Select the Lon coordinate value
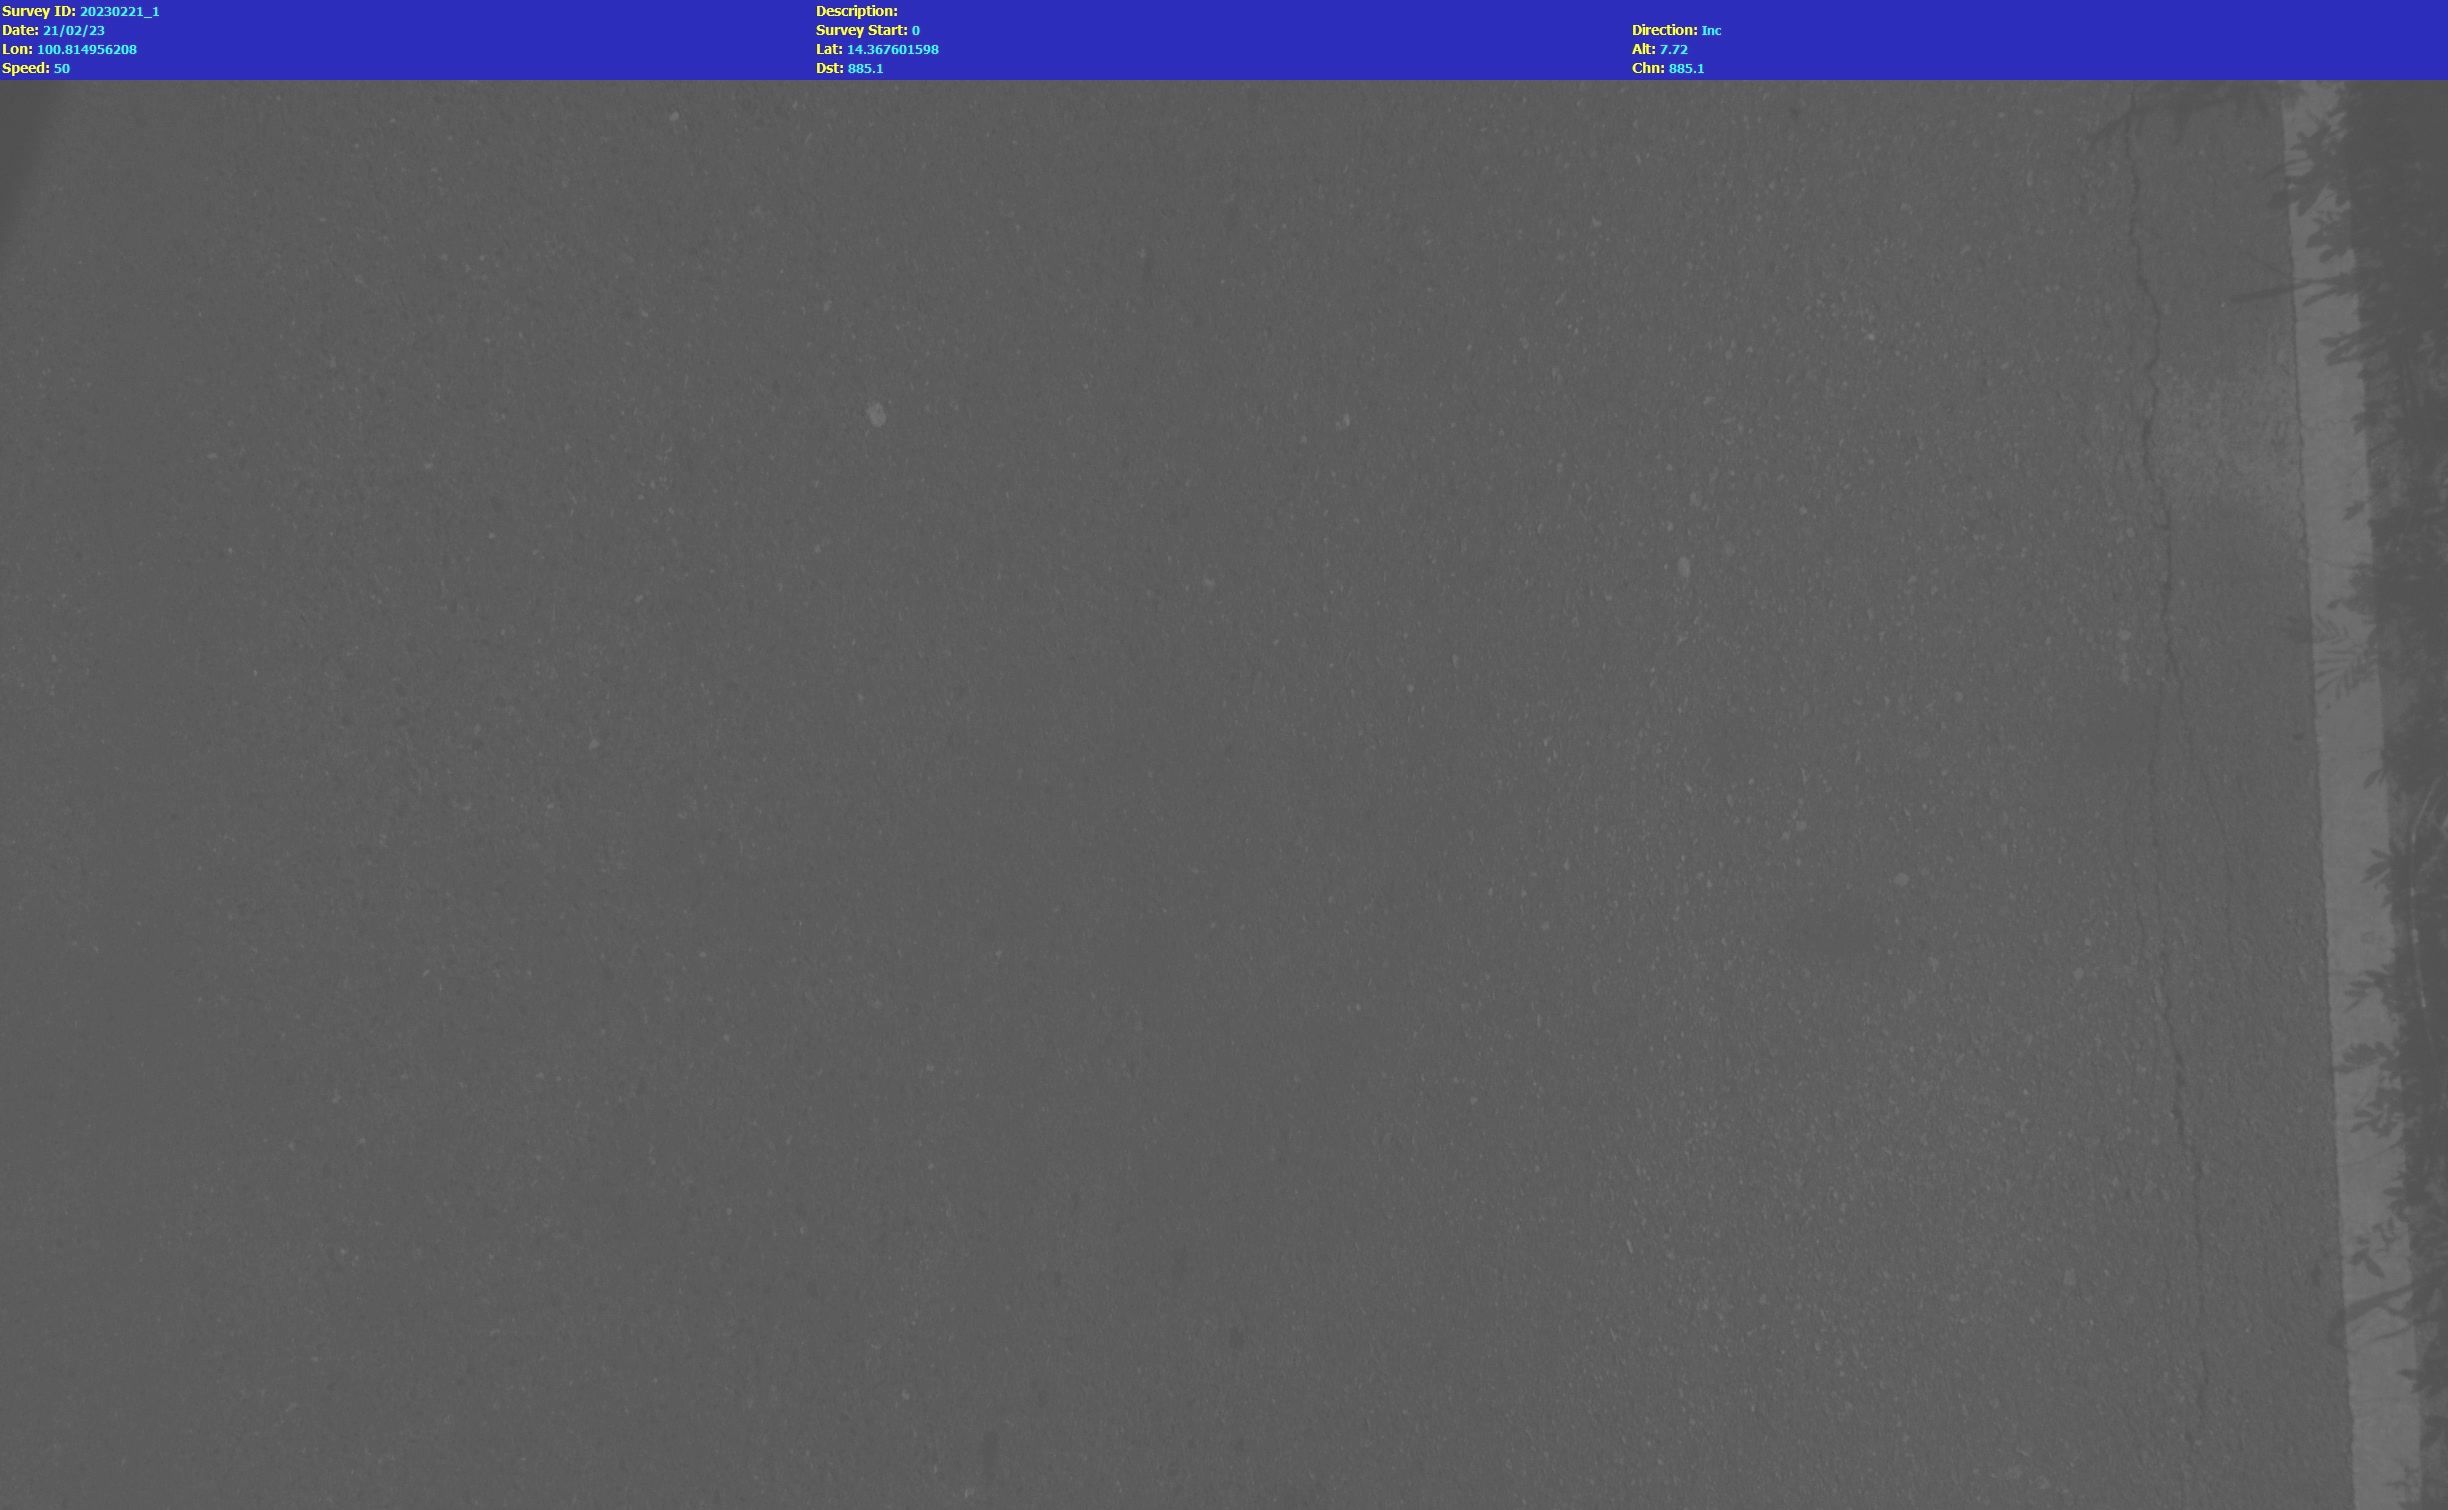Viewport: 2448px width, 1510px height. coord(87,49)
